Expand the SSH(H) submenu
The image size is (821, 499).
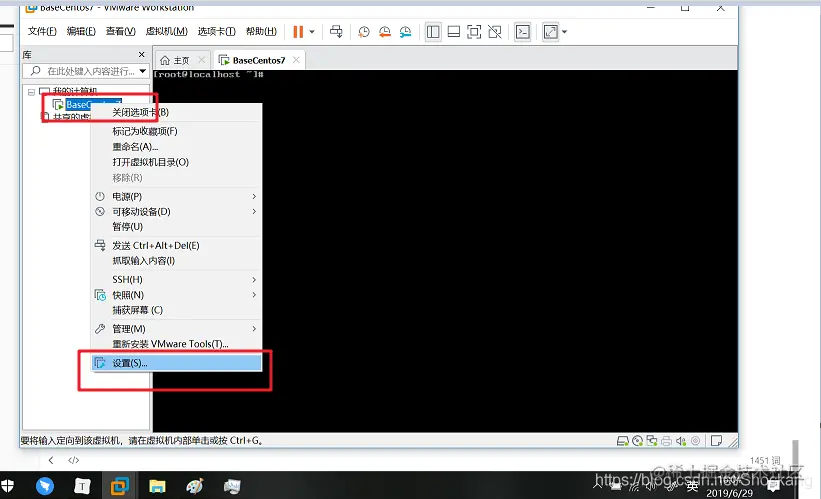(176, 280)
